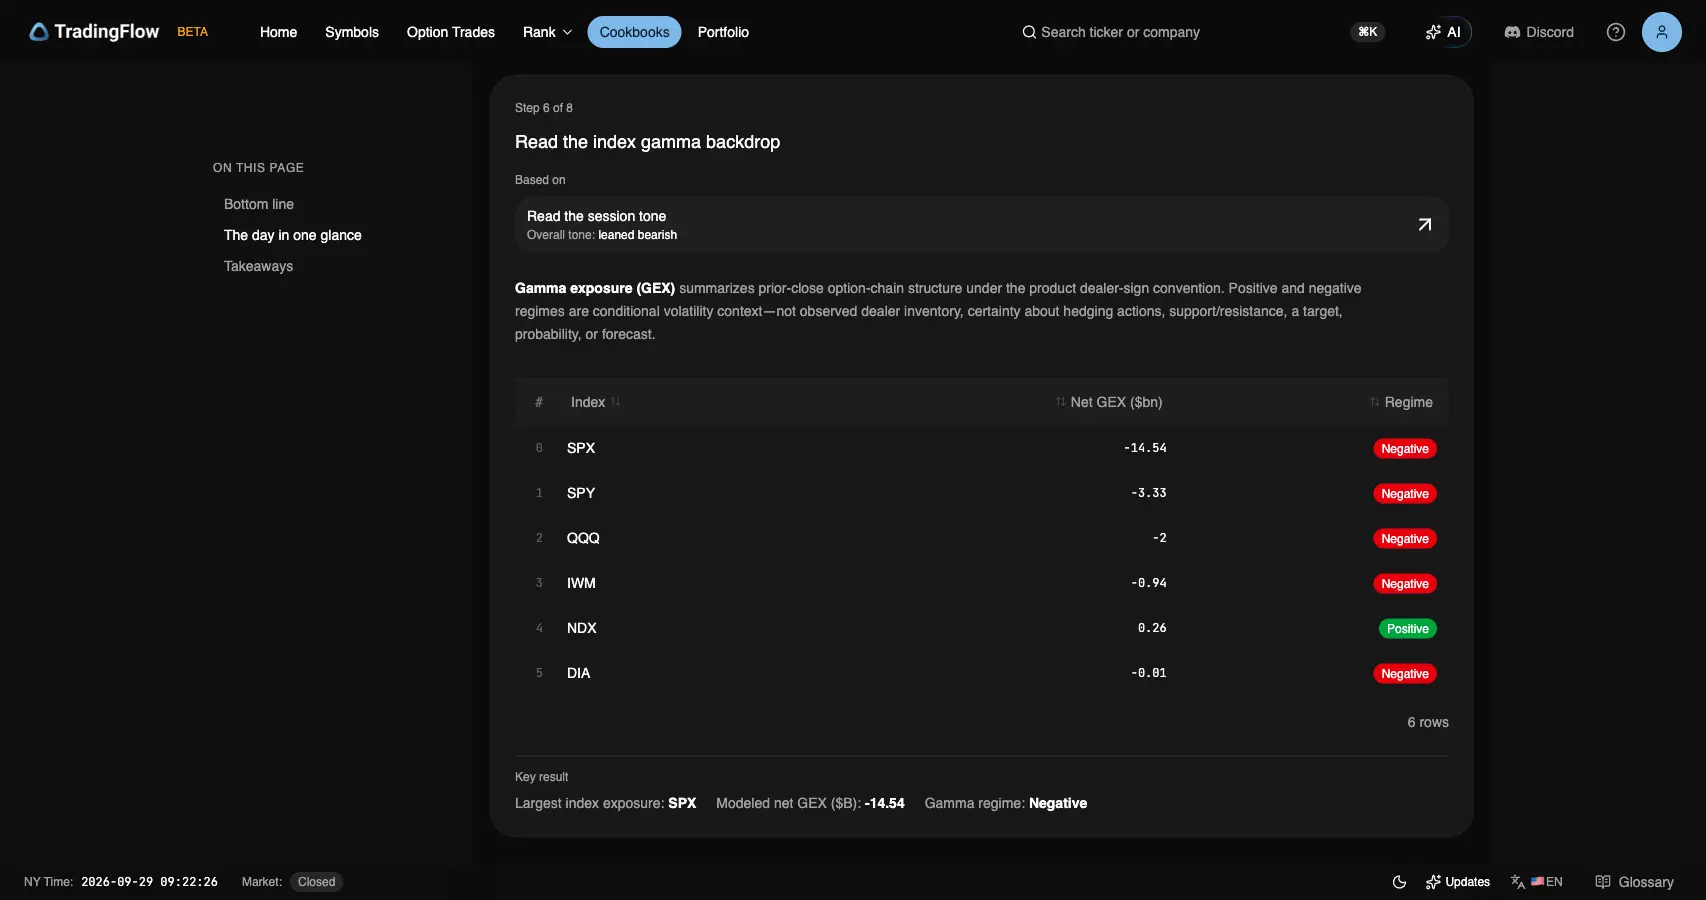This screenshot has height=900, width=1706.
Task: Sort table by Index column
Action: click(x=595, y=402)
